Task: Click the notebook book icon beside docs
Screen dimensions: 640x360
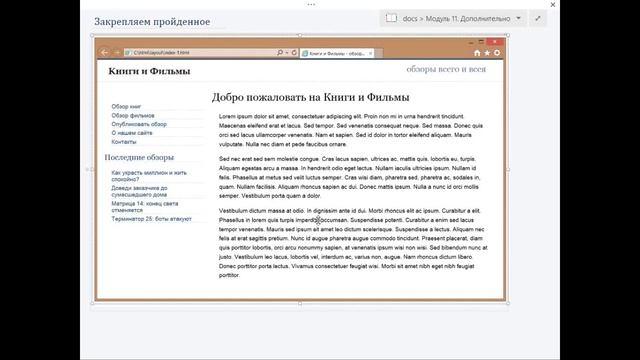Action: click(391, 18)
